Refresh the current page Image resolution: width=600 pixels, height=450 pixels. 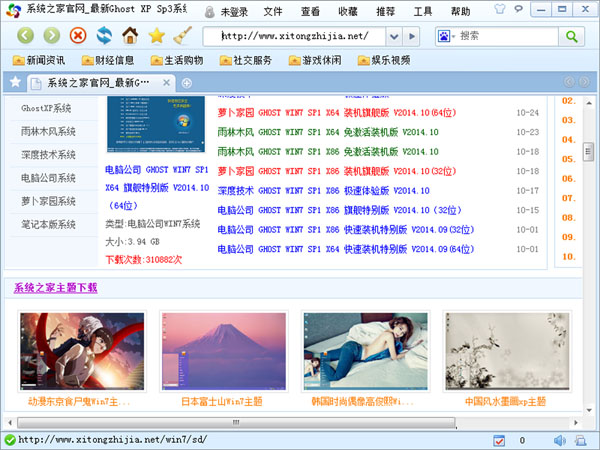104,36
